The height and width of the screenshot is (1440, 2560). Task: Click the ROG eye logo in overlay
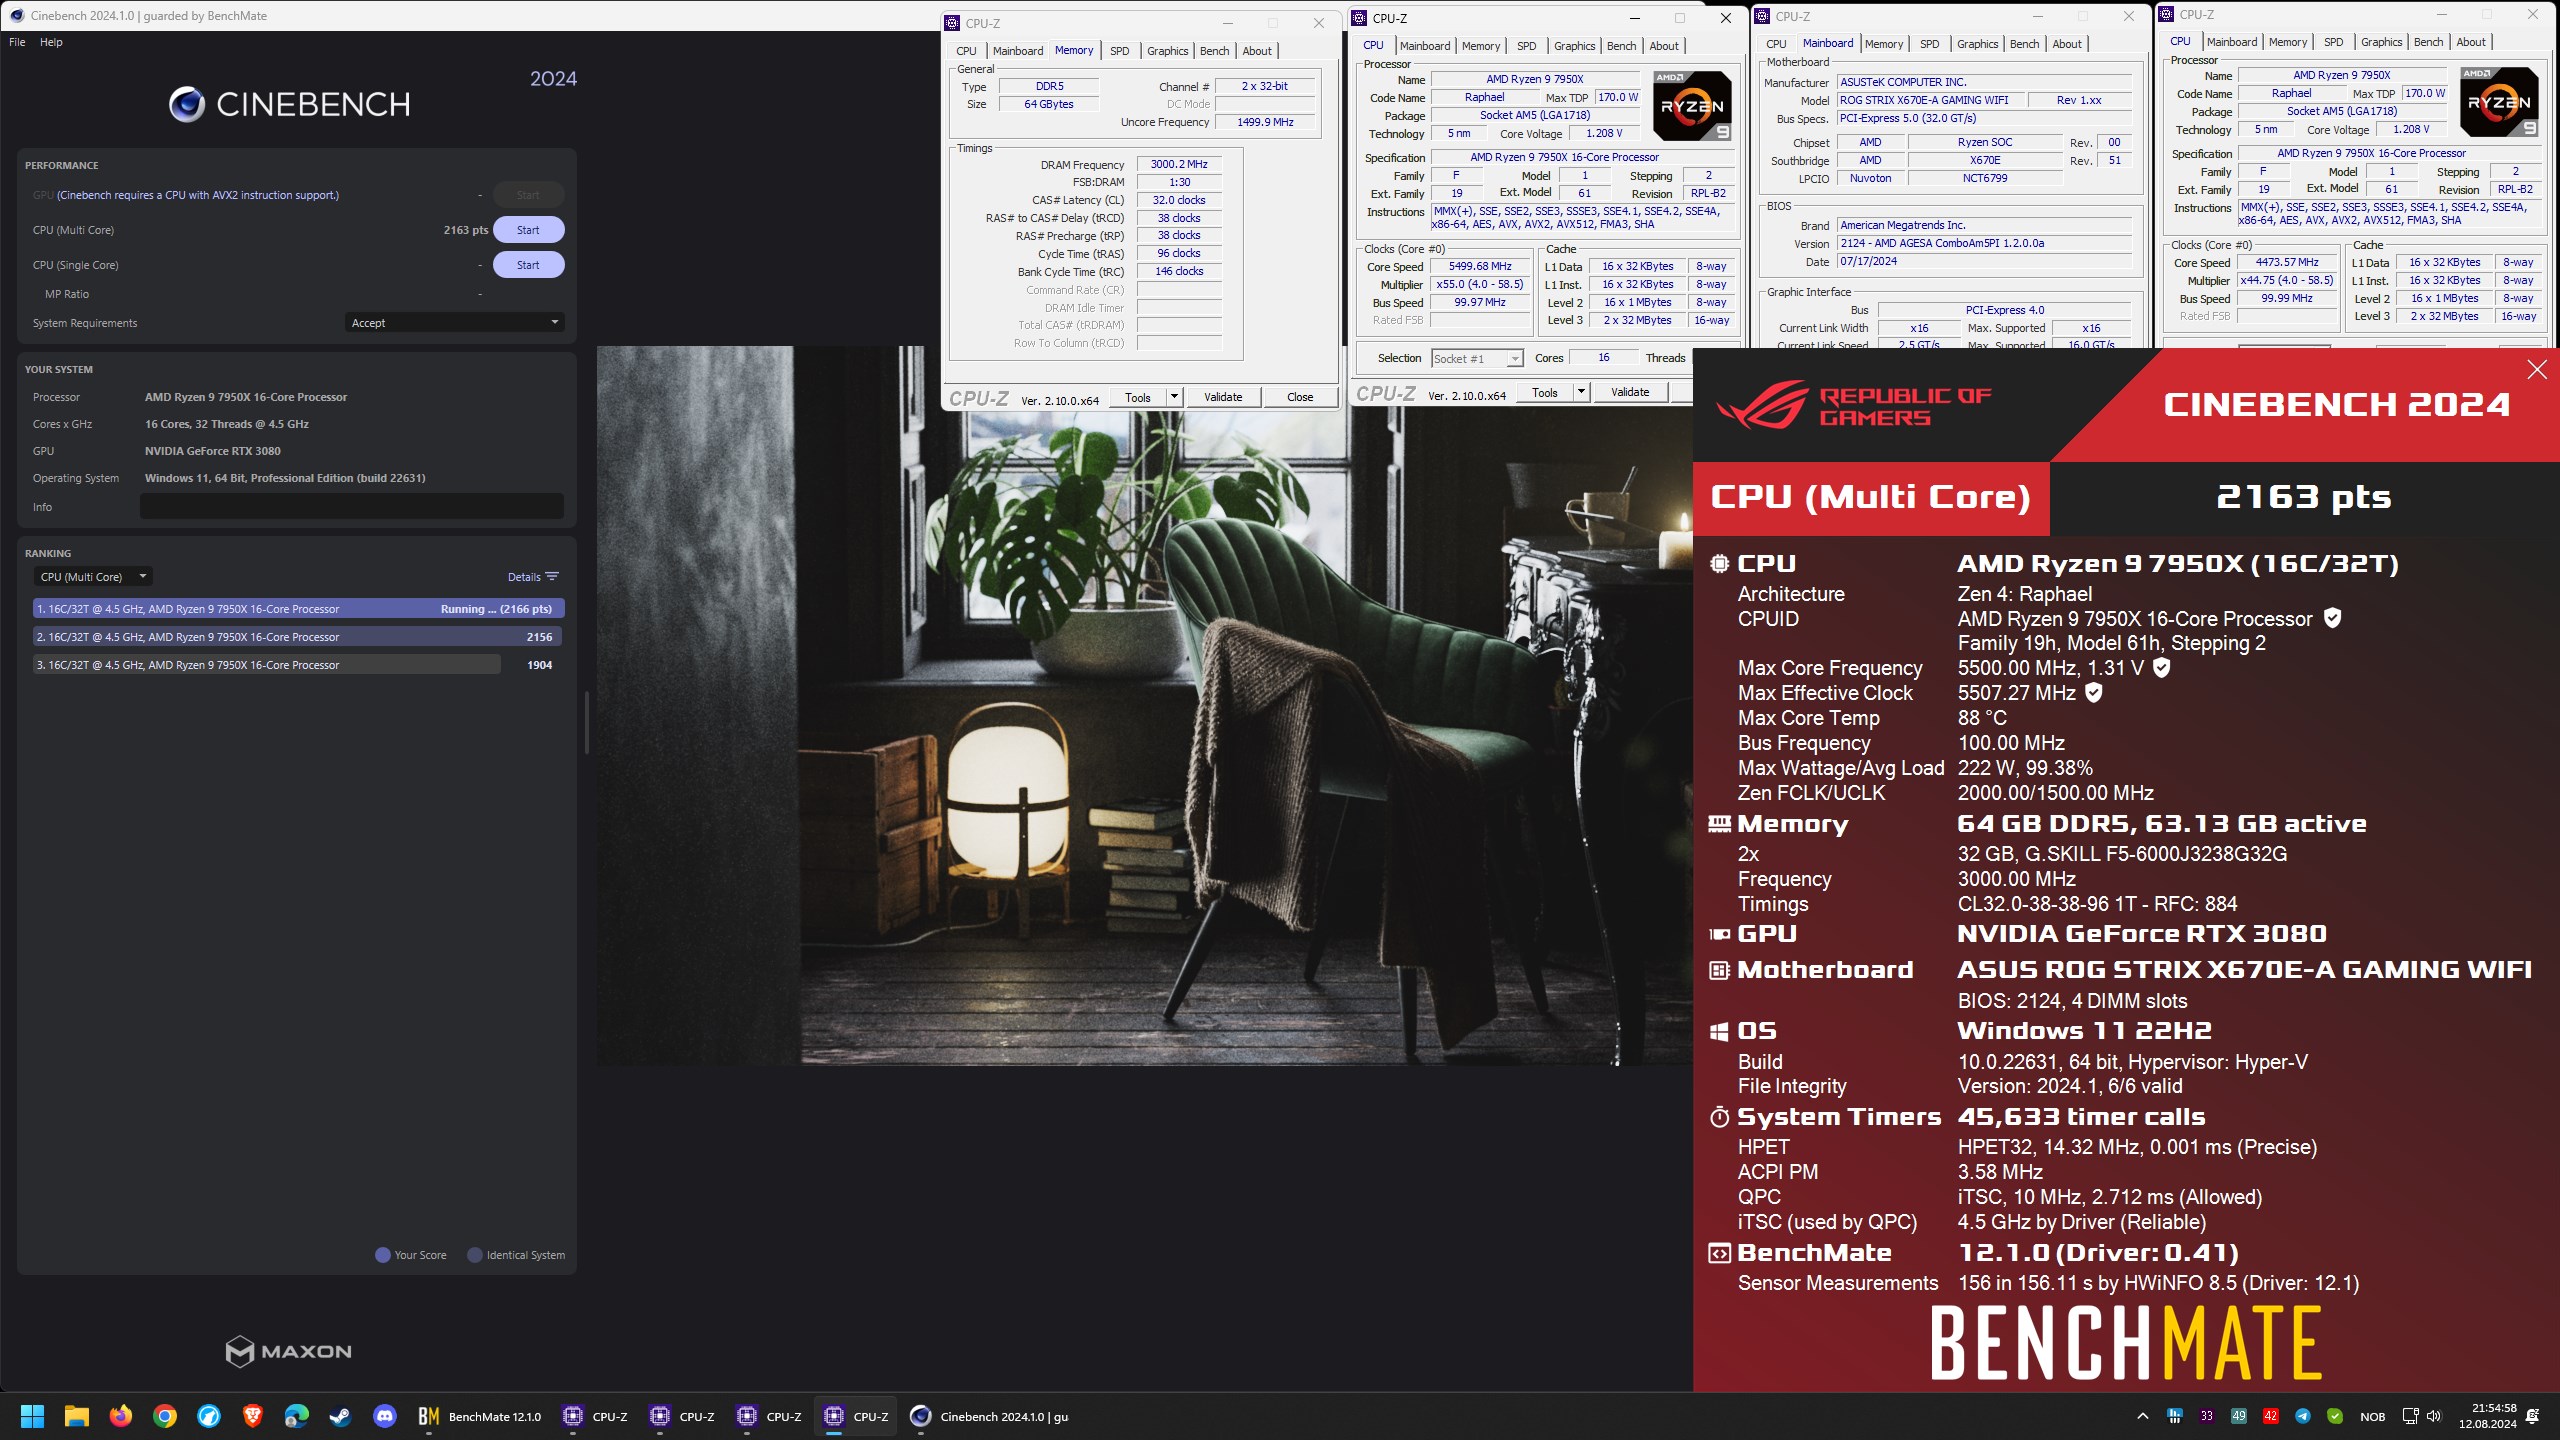coord(1762,405)
